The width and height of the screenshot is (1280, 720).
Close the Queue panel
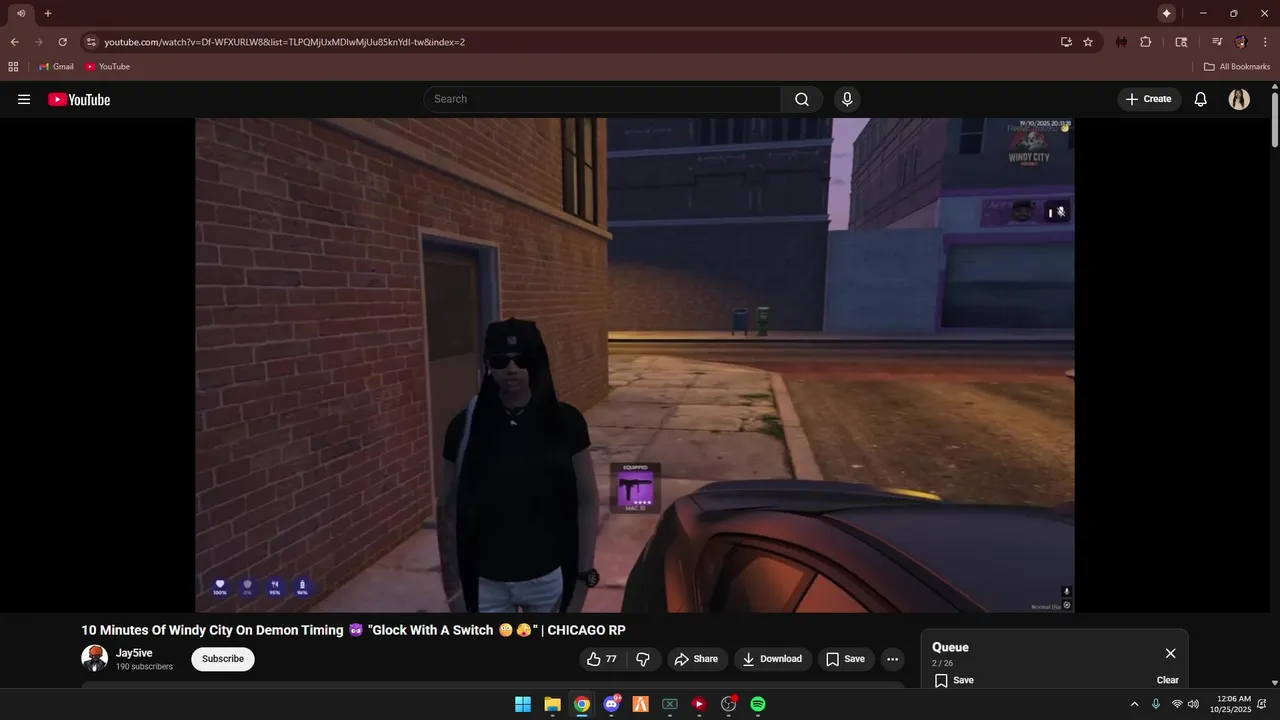click(1170, 653)
